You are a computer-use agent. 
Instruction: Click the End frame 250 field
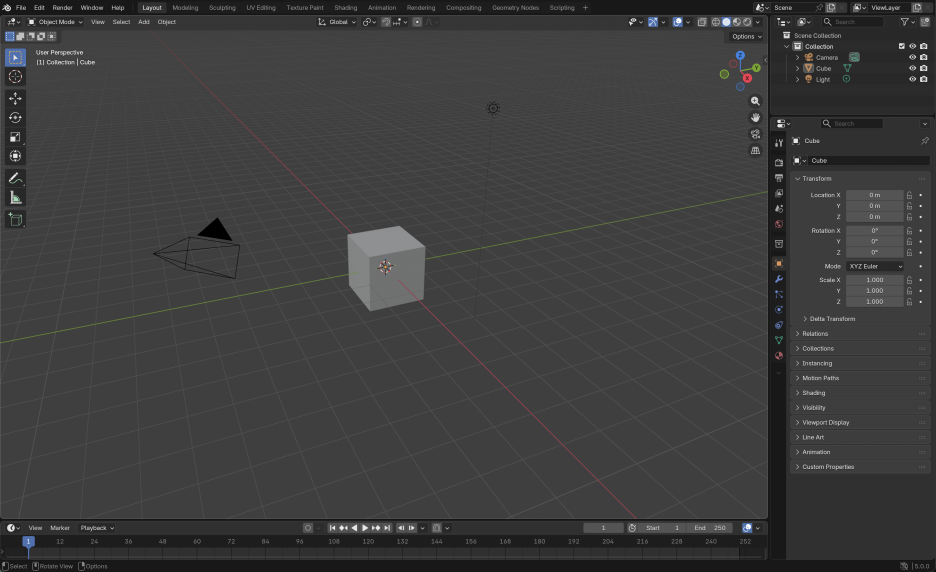click(x=710, y=528)
